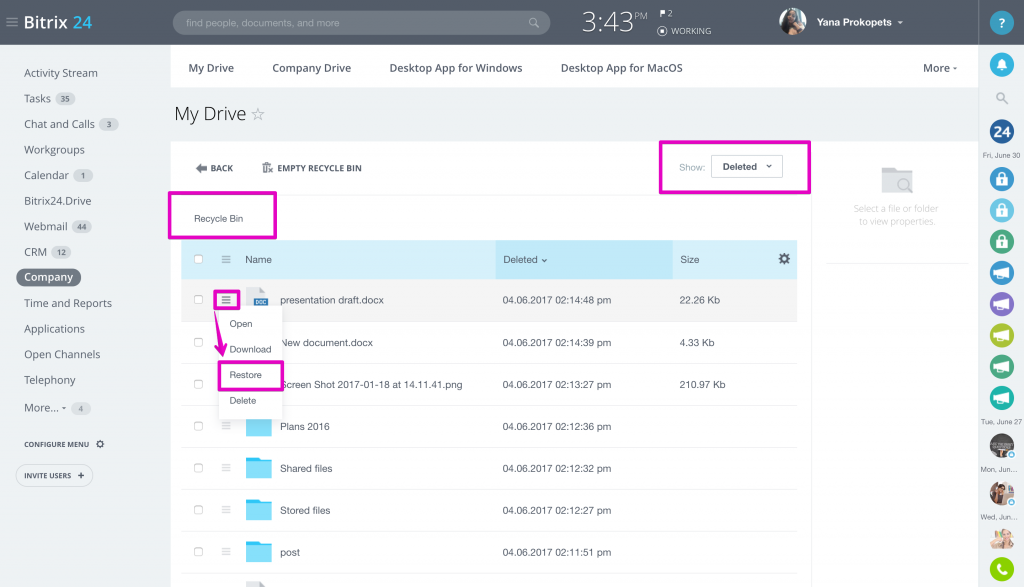The width and height of the screenshot is (1024, 587).
Task: Open row menu for Stored files folder
Action: (226, 510)
